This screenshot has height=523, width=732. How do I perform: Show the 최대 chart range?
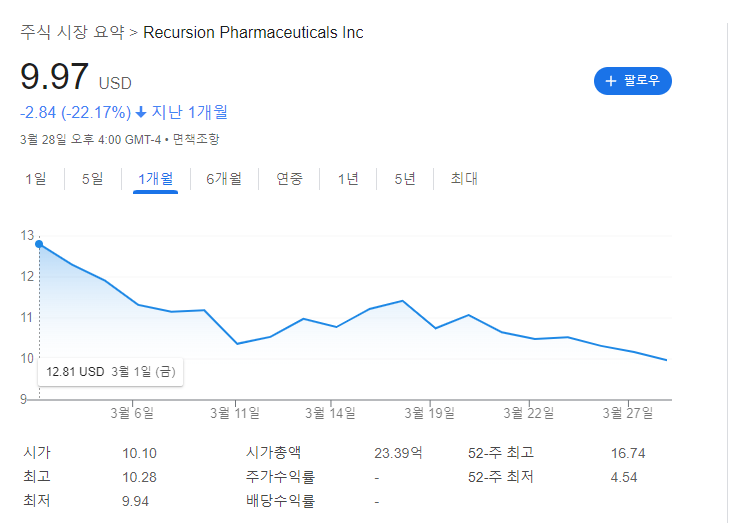(464, 178)
